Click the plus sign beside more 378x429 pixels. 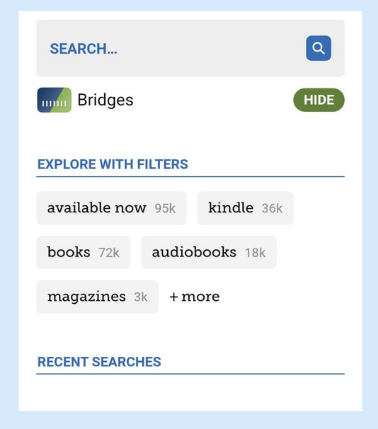coord(174,297)
